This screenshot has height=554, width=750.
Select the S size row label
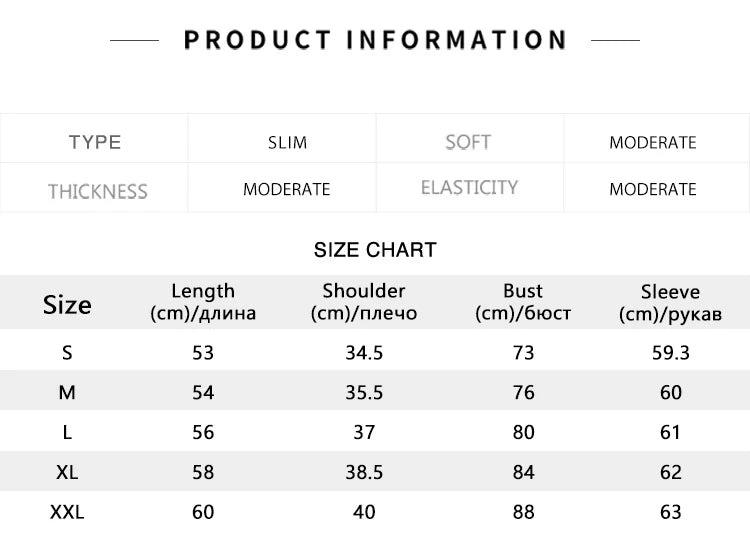[x=67, y=352]
